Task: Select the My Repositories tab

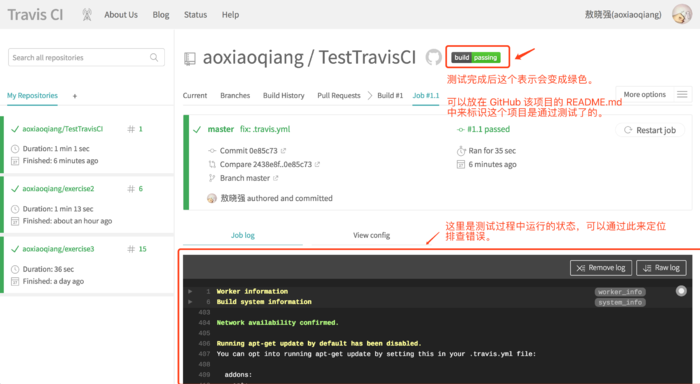Action: (x=32, y=96)
